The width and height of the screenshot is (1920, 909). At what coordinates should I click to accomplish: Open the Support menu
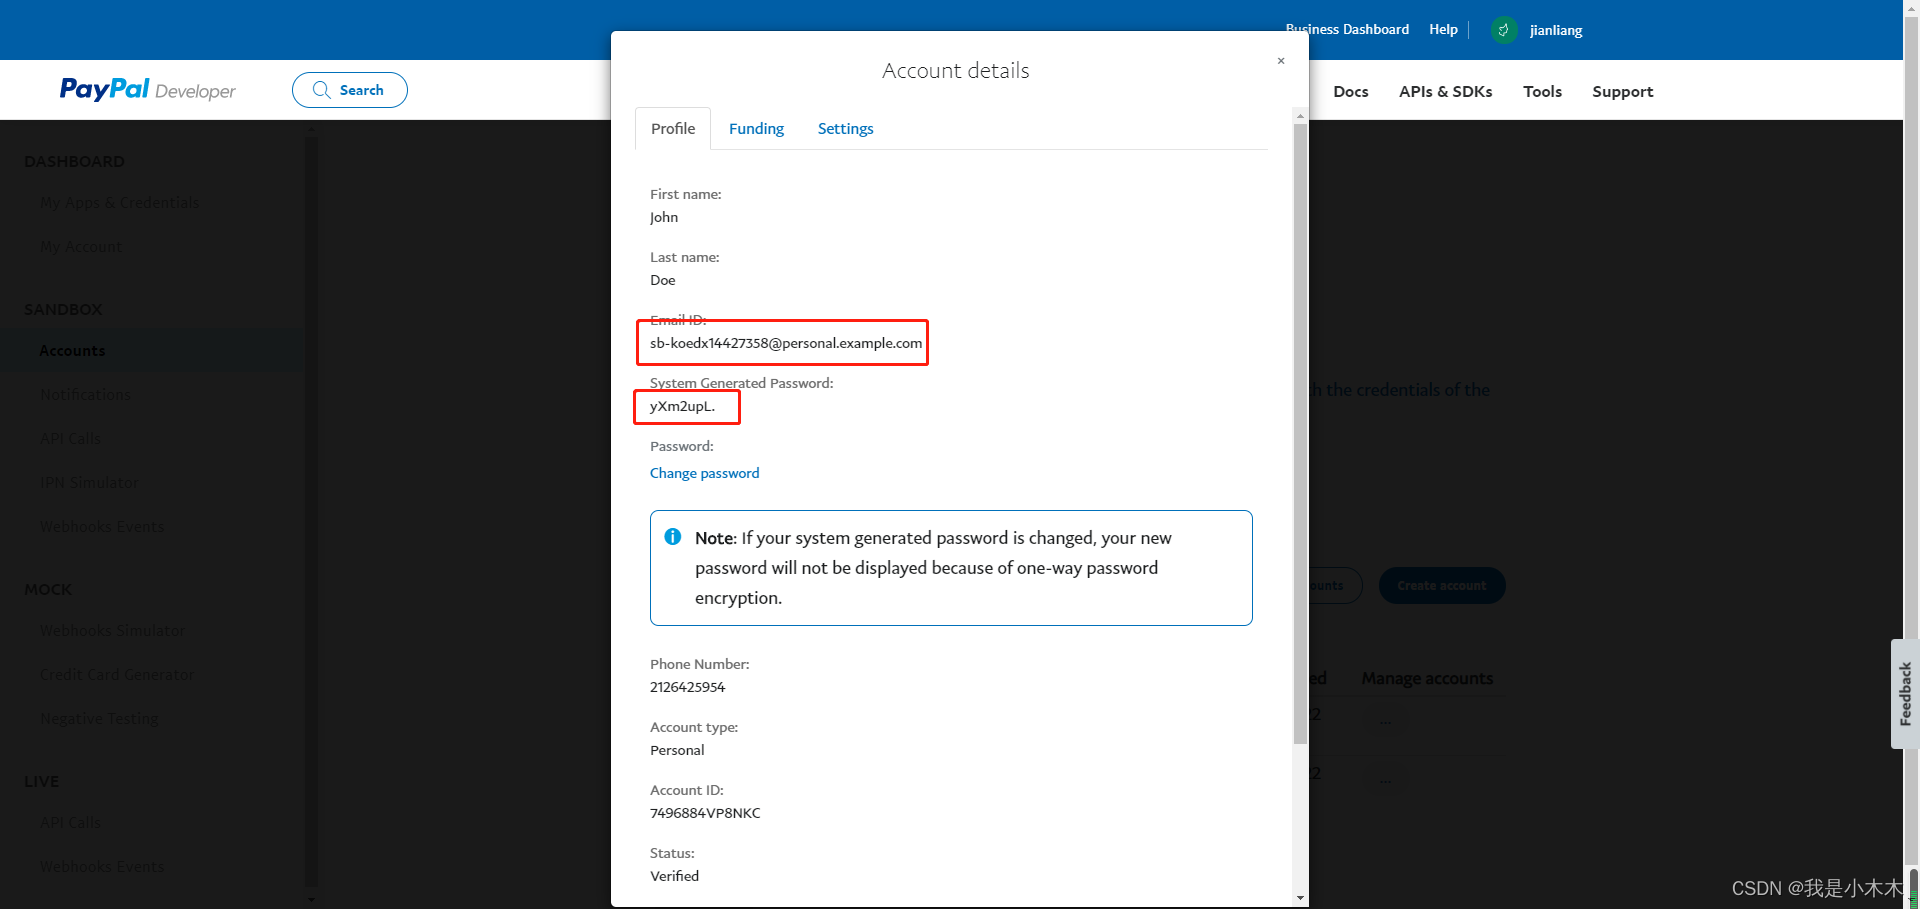pyautogui.click(x=1622, y=92)
